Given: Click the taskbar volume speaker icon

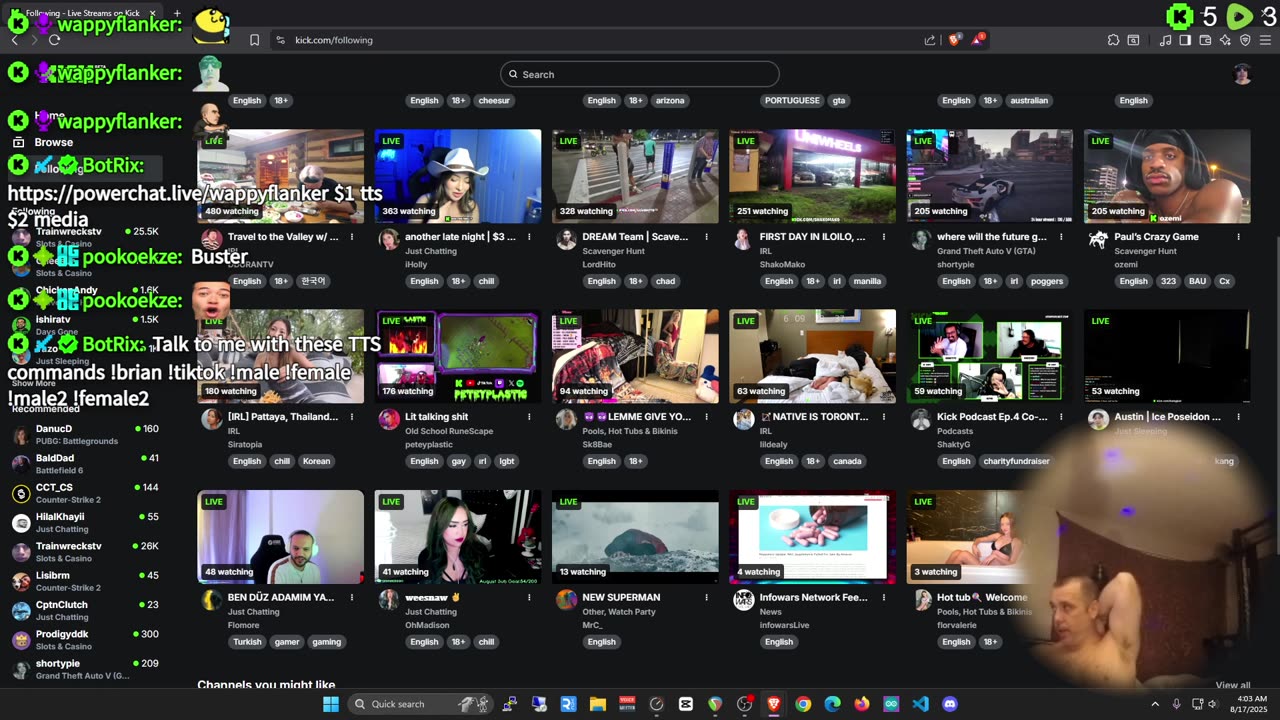Looking at the screenshot, I should [1212, 704].
